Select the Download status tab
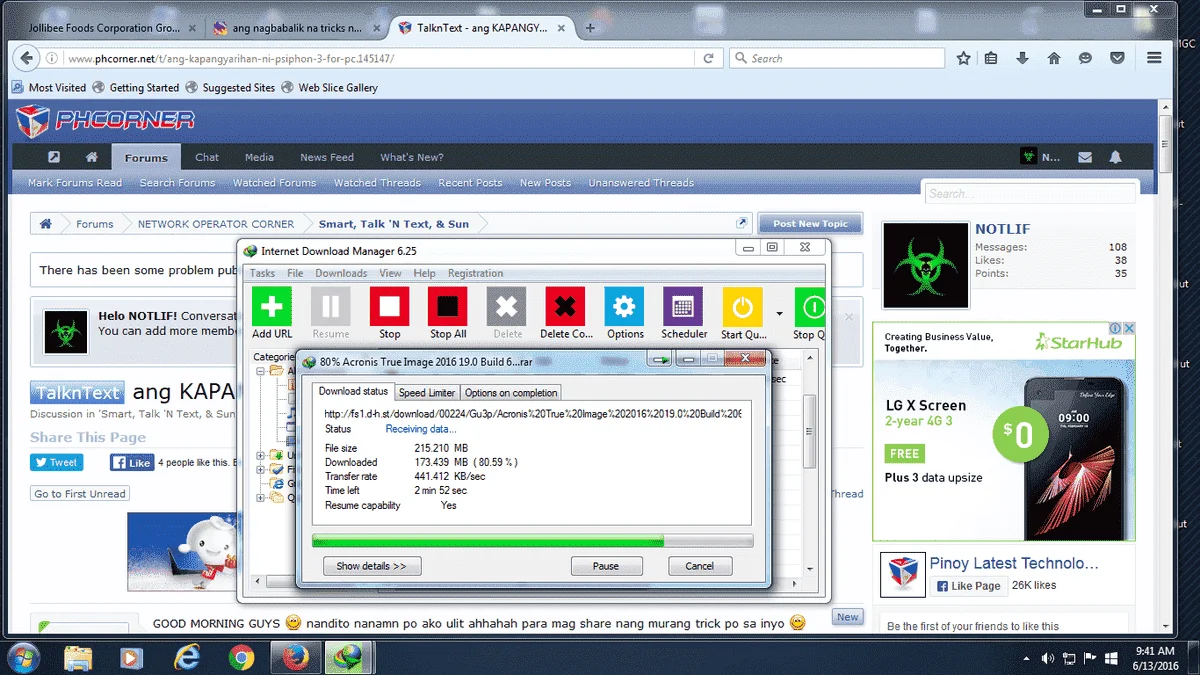Viewport: 1200px width, 675px height. click(x=353, y=391)
